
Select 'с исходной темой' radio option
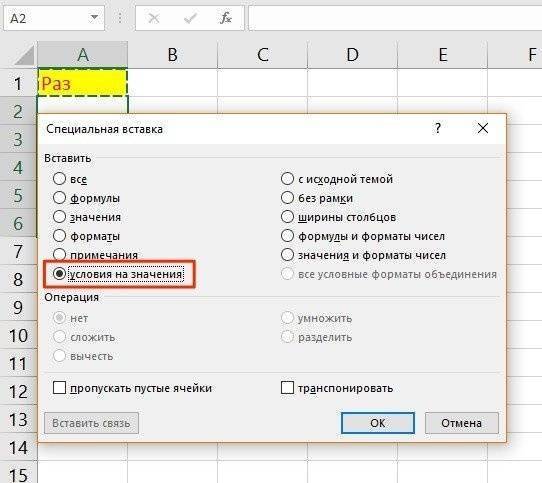(287, 179)
